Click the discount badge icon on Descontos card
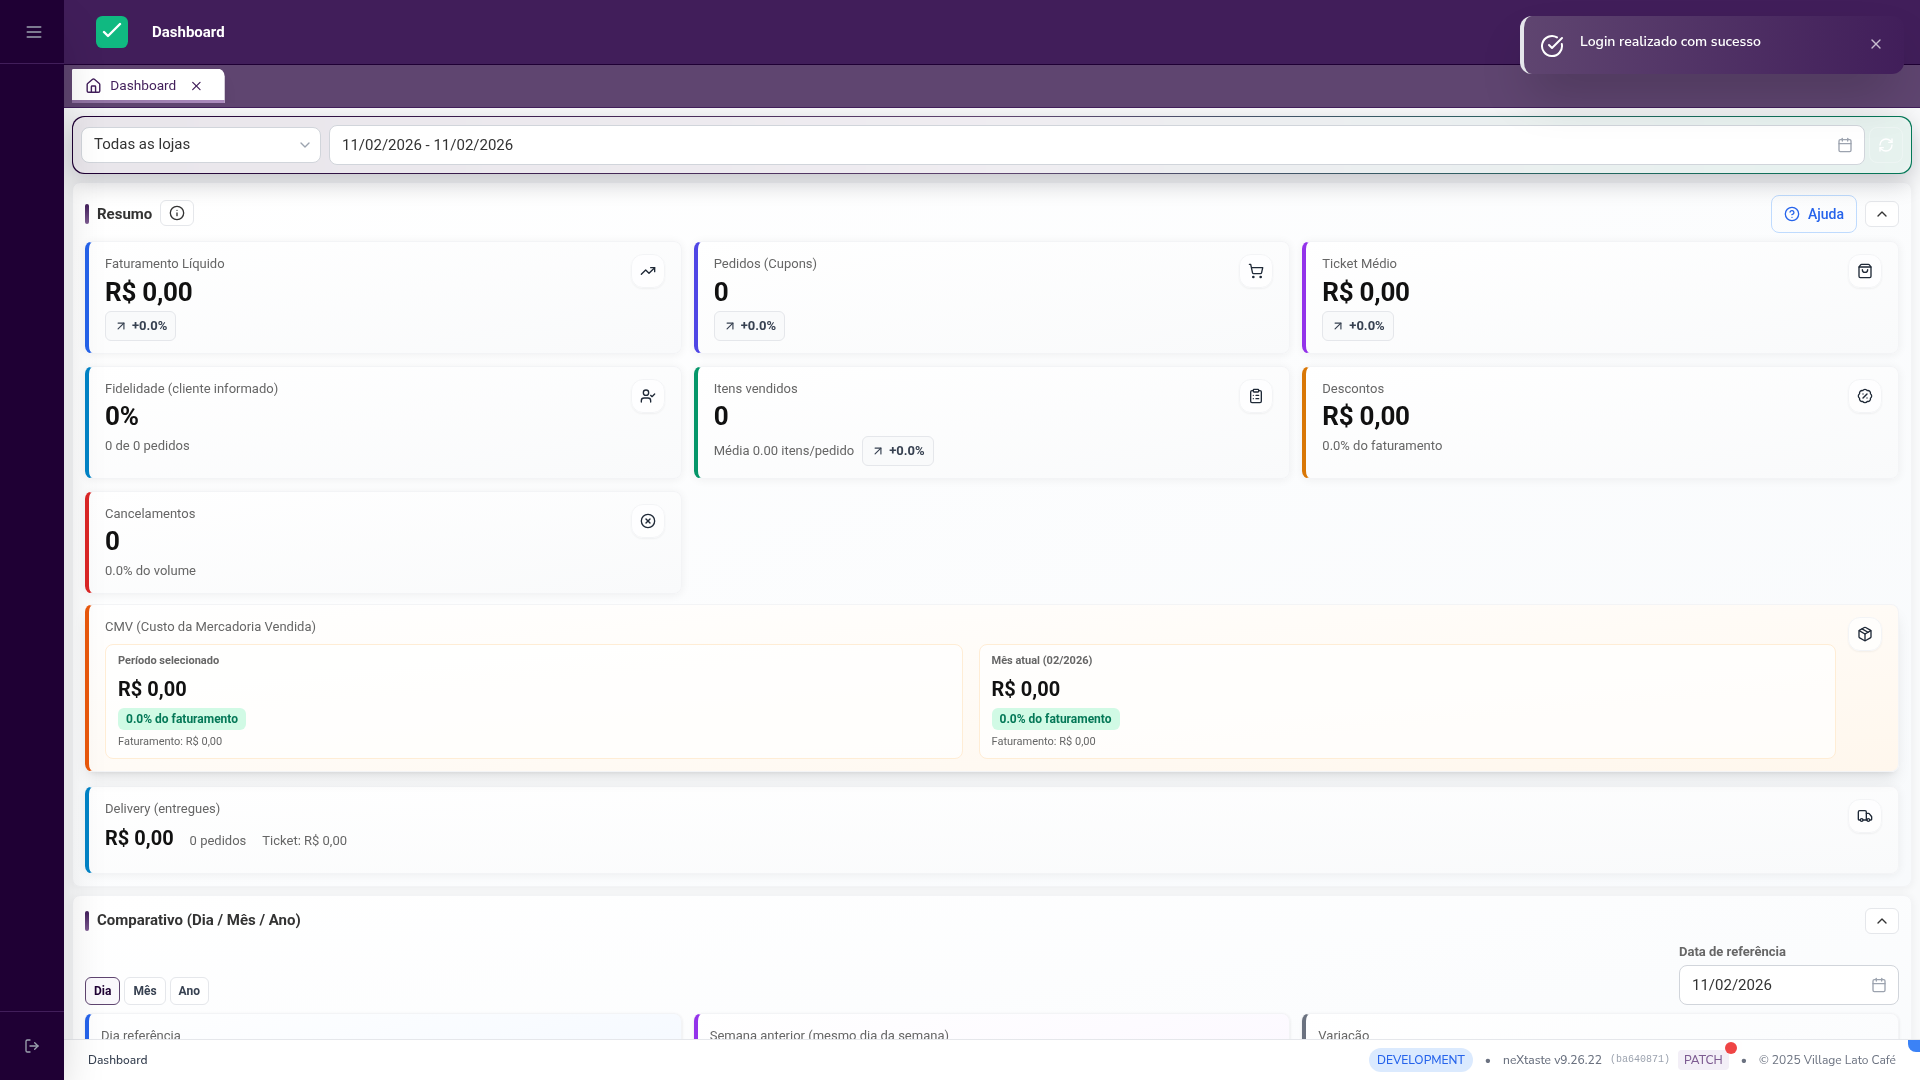The image size is (1920, 1080). pyautogui.click(x=1864, y=396)
